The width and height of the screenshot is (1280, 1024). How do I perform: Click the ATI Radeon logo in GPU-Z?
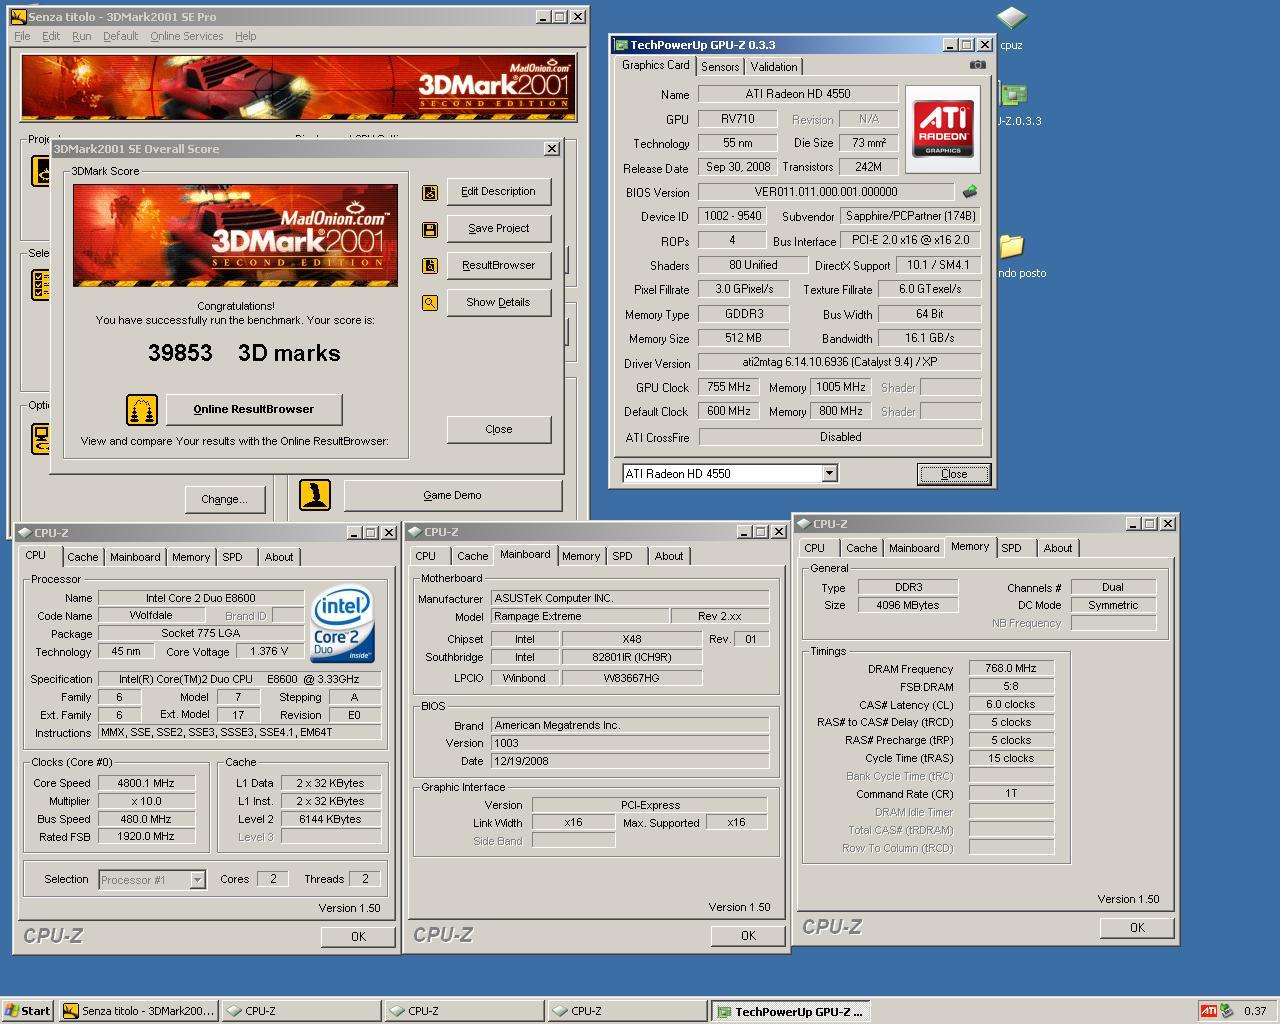(943, 129)
